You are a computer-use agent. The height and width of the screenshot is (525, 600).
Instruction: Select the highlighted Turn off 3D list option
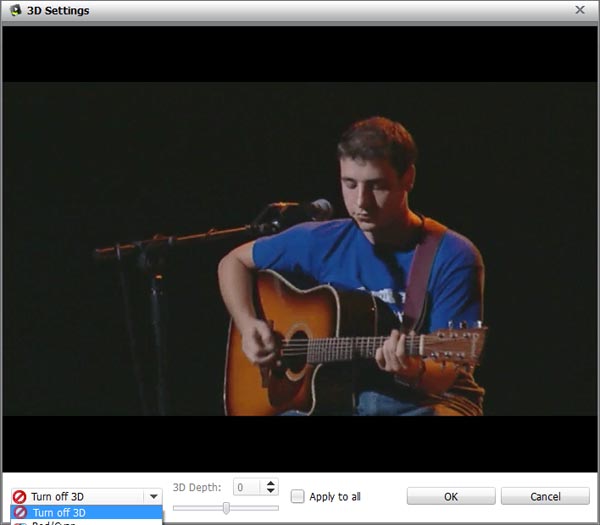[86, 513]
